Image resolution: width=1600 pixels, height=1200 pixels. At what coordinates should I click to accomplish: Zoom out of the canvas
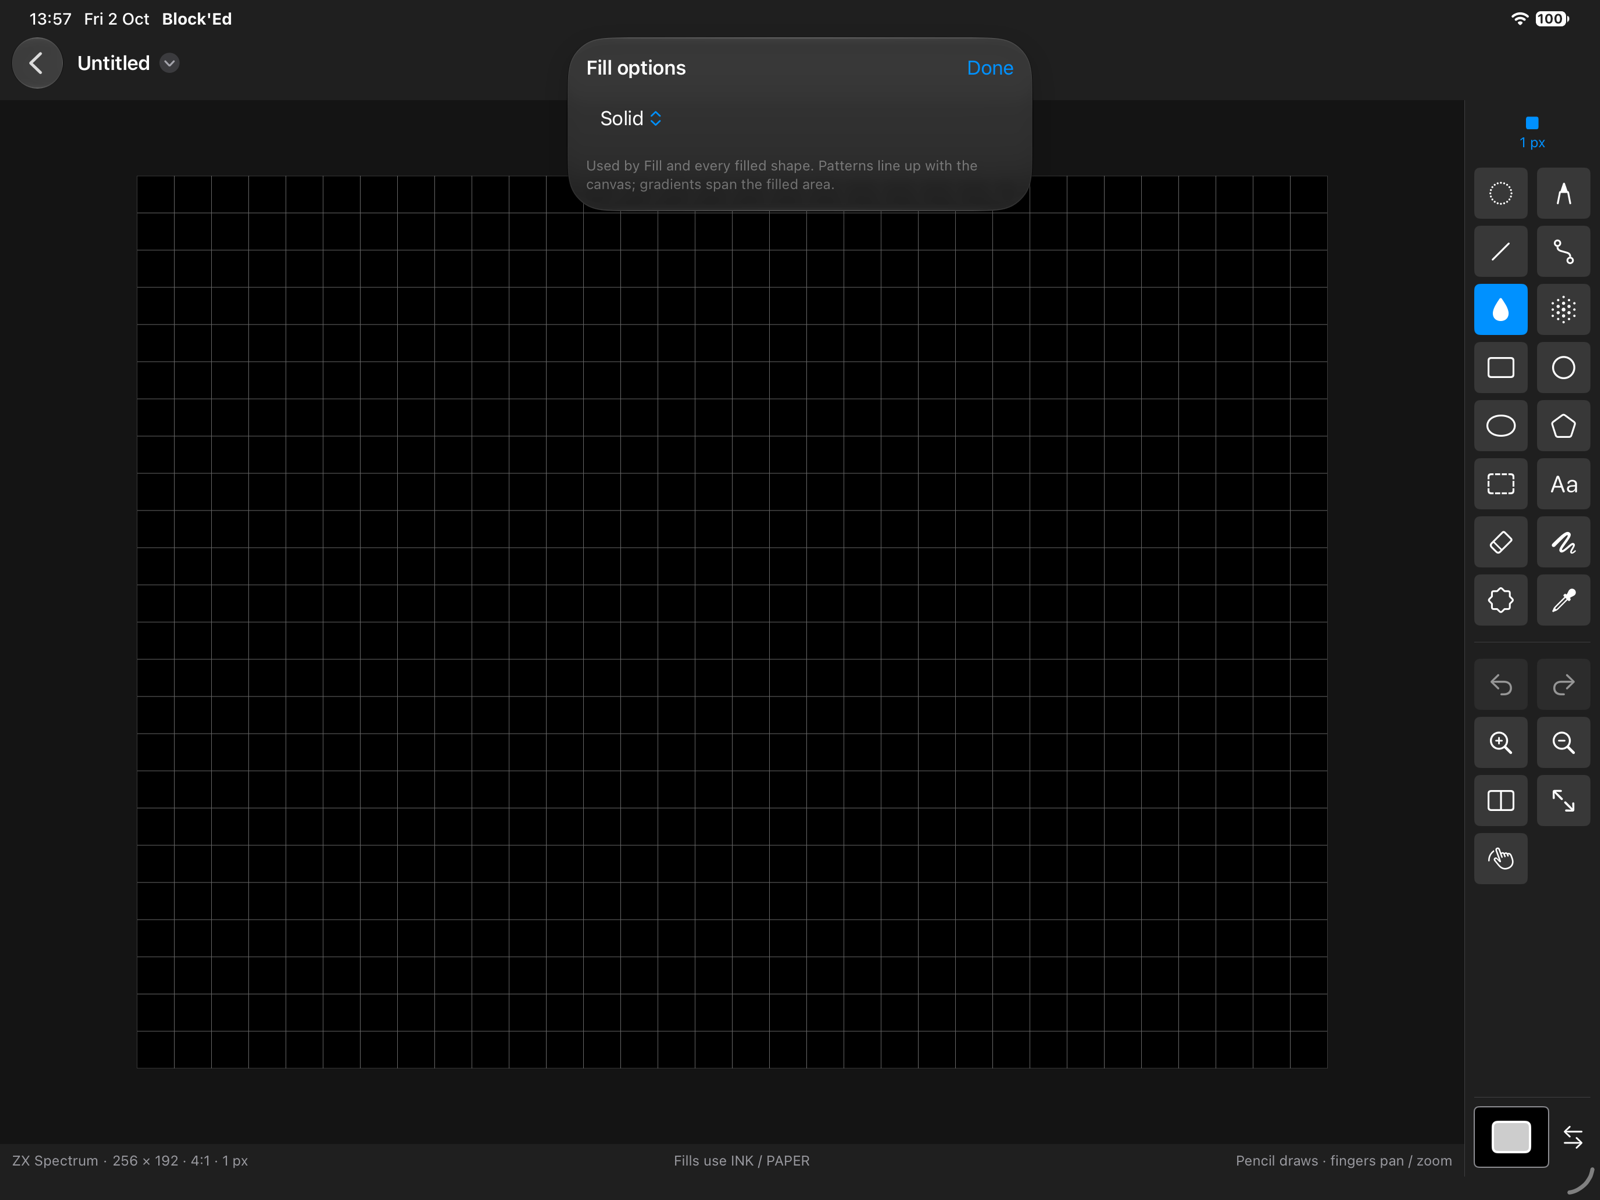tap(1563, 742)
